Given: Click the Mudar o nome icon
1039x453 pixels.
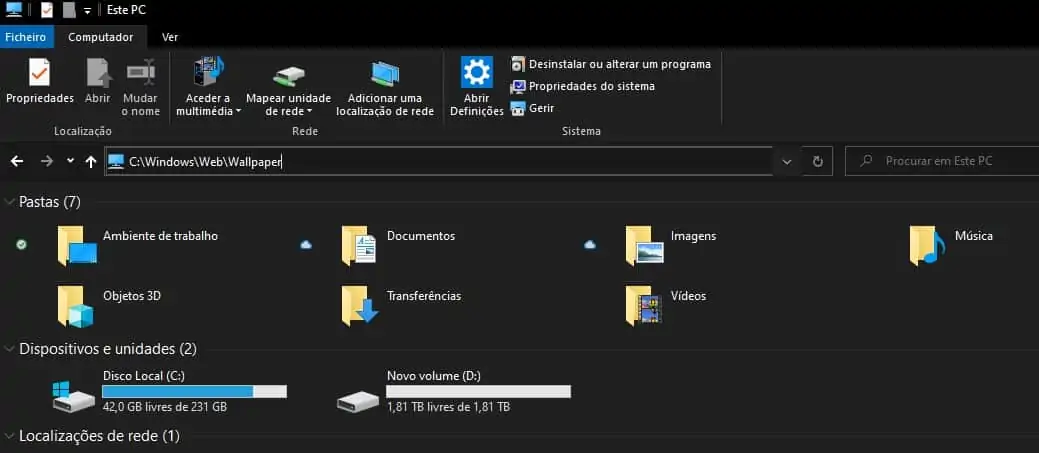Looking at the screenshot, I should [x=140, y=72].
